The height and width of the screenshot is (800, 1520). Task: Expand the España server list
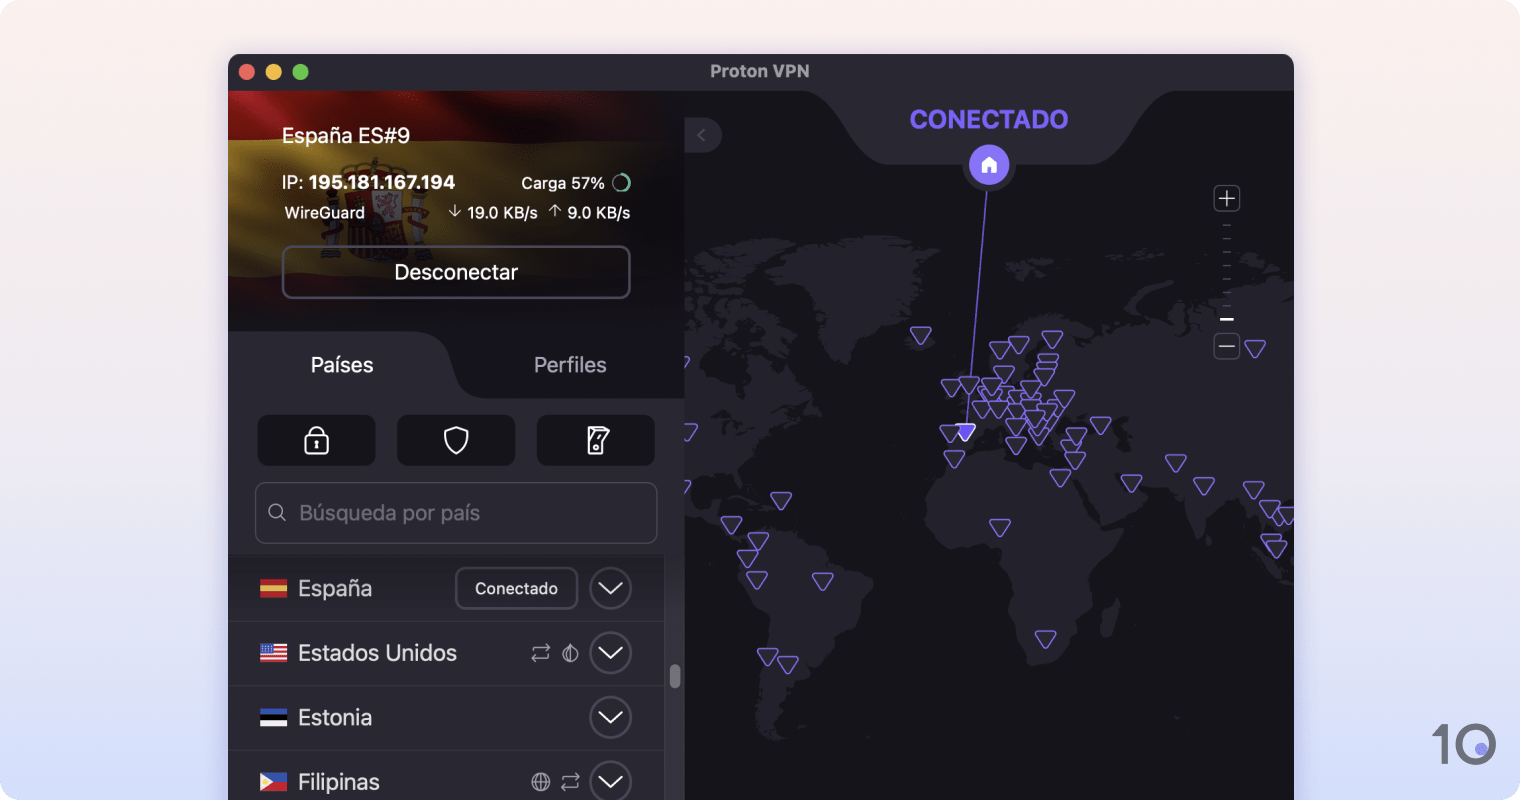click(x=610, y=588)
